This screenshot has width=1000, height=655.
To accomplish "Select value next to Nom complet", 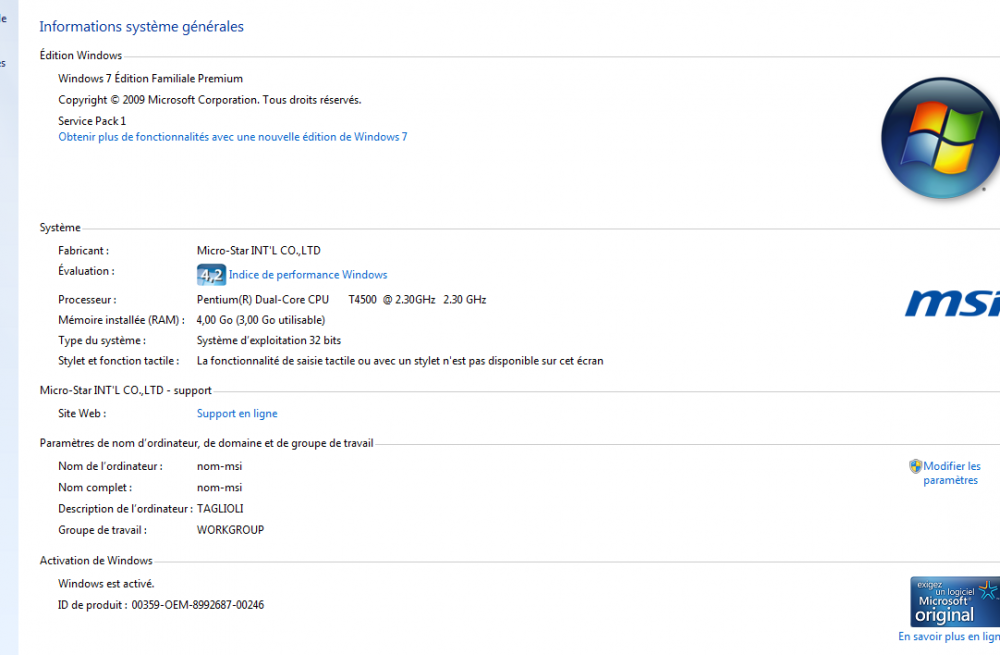I will click(219, 488).
